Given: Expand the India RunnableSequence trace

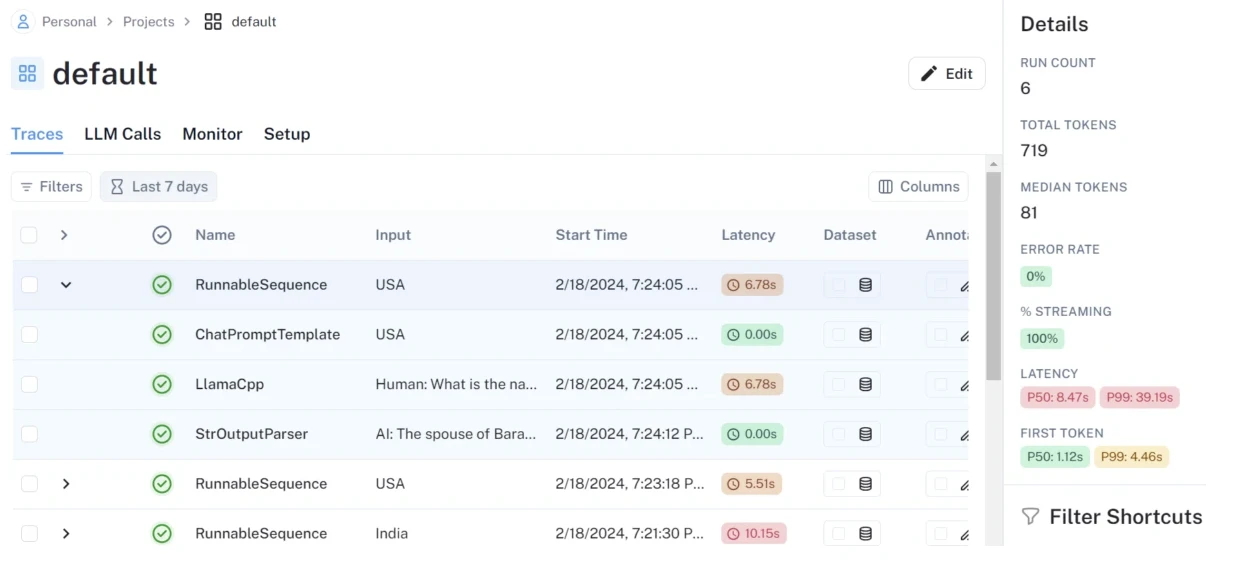Looking at the screenshot, I should pyautogui.click(x=66, y=534).
